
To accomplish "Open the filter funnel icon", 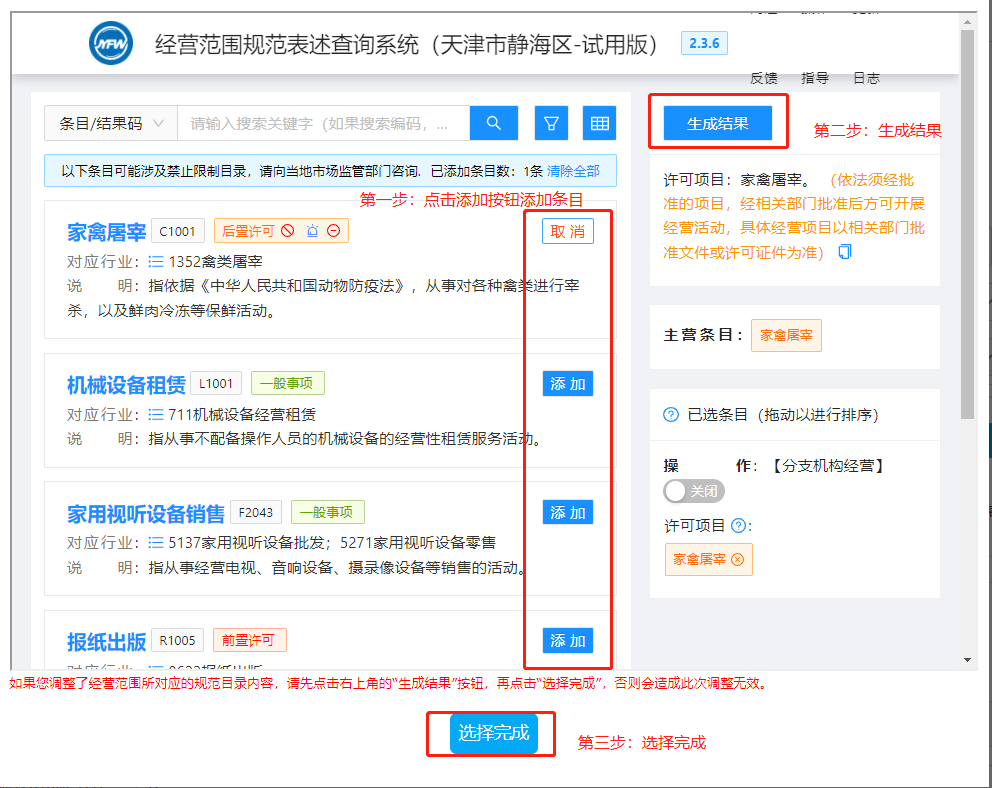I will (551, 122).
